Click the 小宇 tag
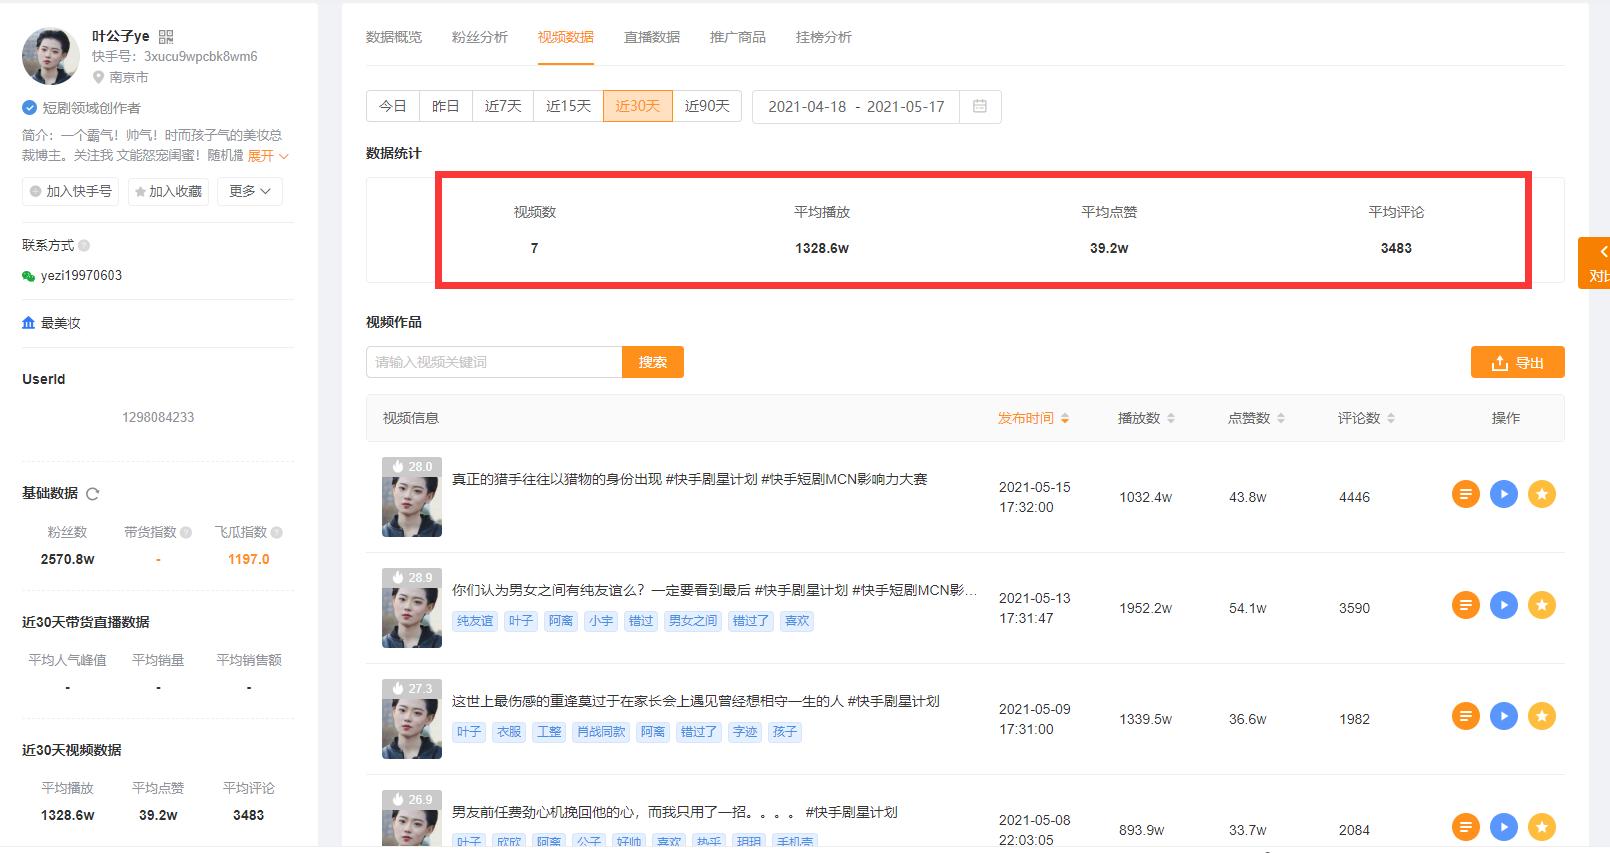The height and width of the screenshot is (853, 1610). click(601, 621)
